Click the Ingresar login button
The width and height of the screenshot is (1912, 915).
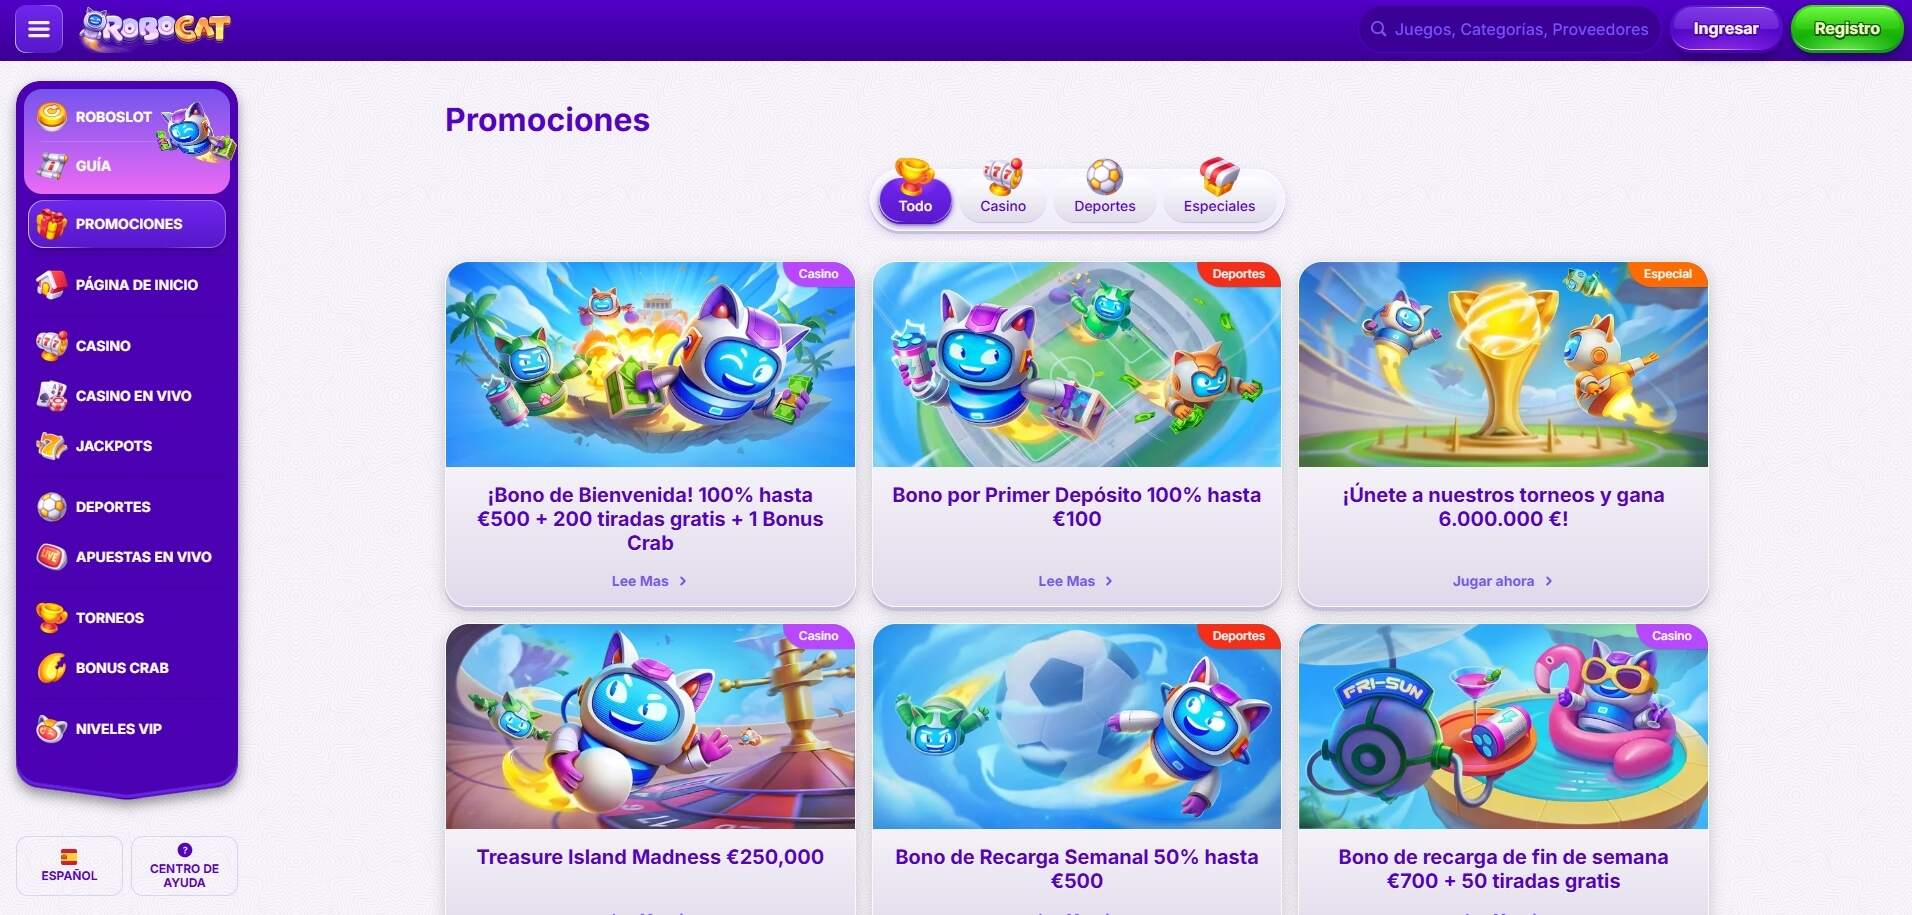click(1726, 29)
